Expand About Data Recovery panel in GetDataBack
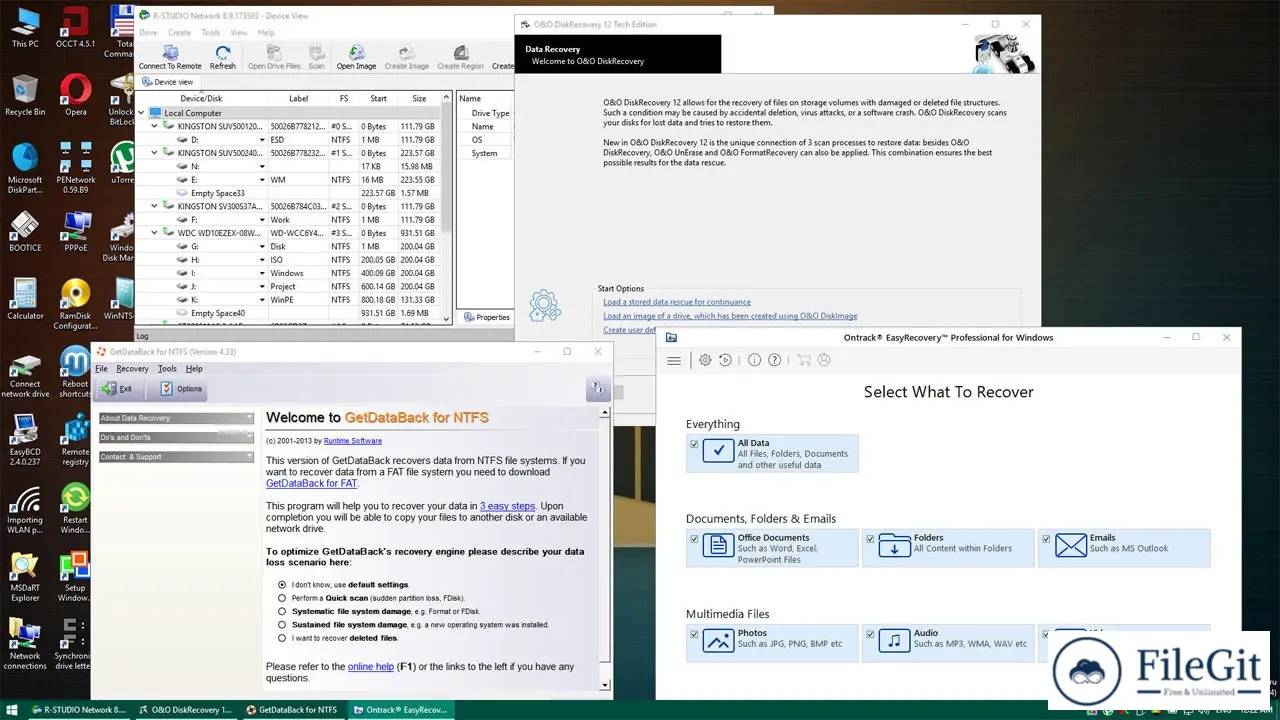This screenshot has width=1280, height=720. pyautogui.click(x=176, y=418)
